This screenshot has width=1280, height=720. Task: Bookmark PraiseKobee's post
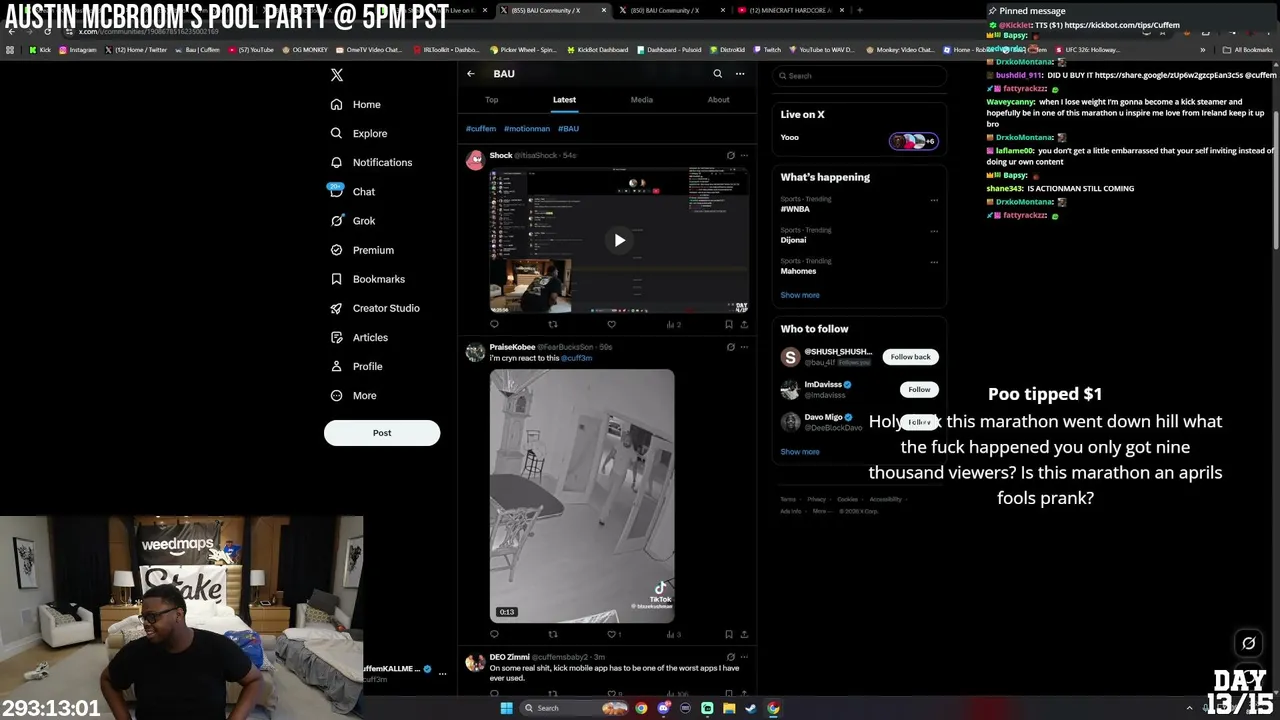tap(729, 634)
